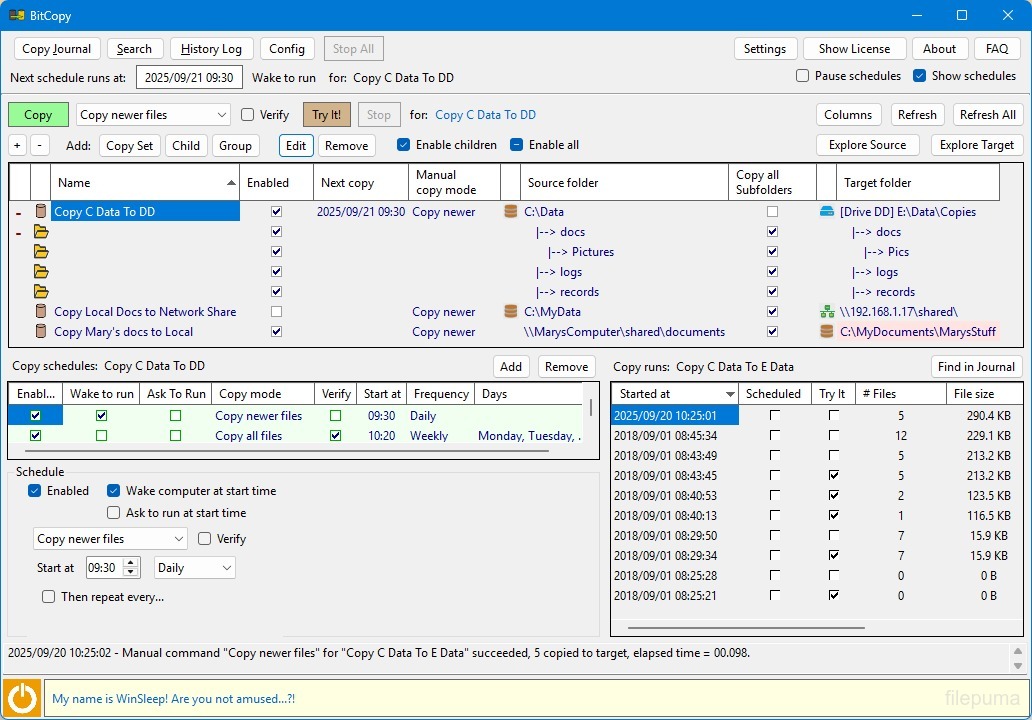
Task: Click the Explore Target button
Action: [976, 145]
